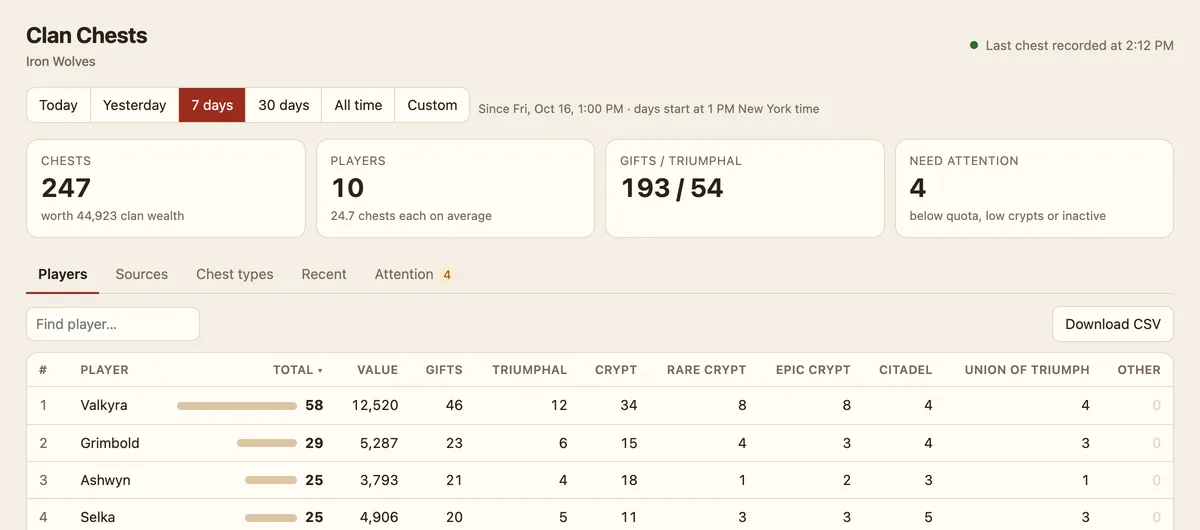Sort by the GIFTS column
The image size is (1200, 530).
point(444,370)
